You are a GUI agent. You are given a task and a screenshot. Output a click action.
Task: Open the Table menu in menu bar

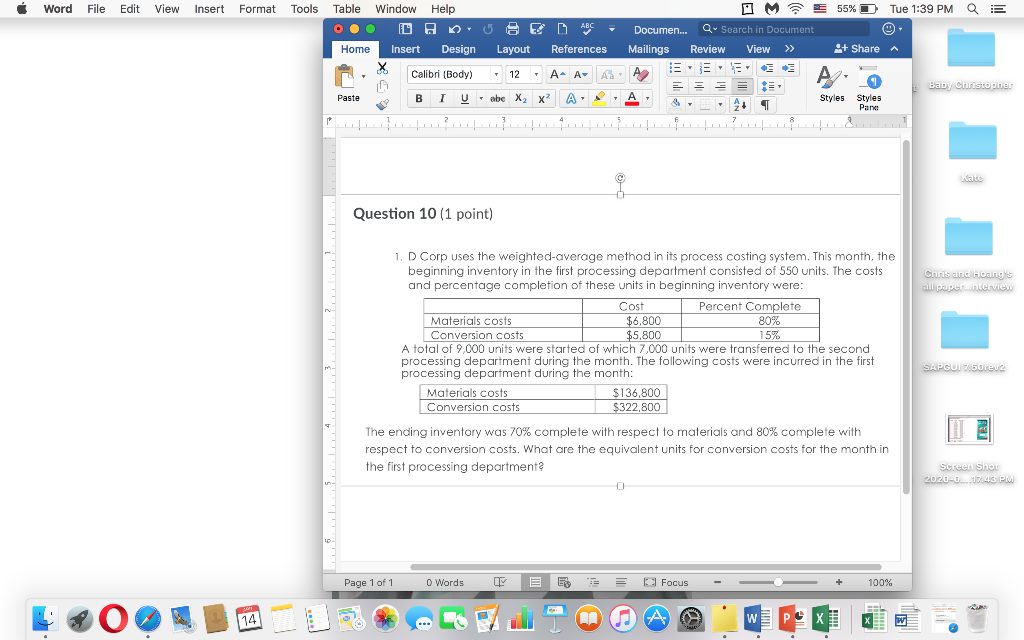346,9
